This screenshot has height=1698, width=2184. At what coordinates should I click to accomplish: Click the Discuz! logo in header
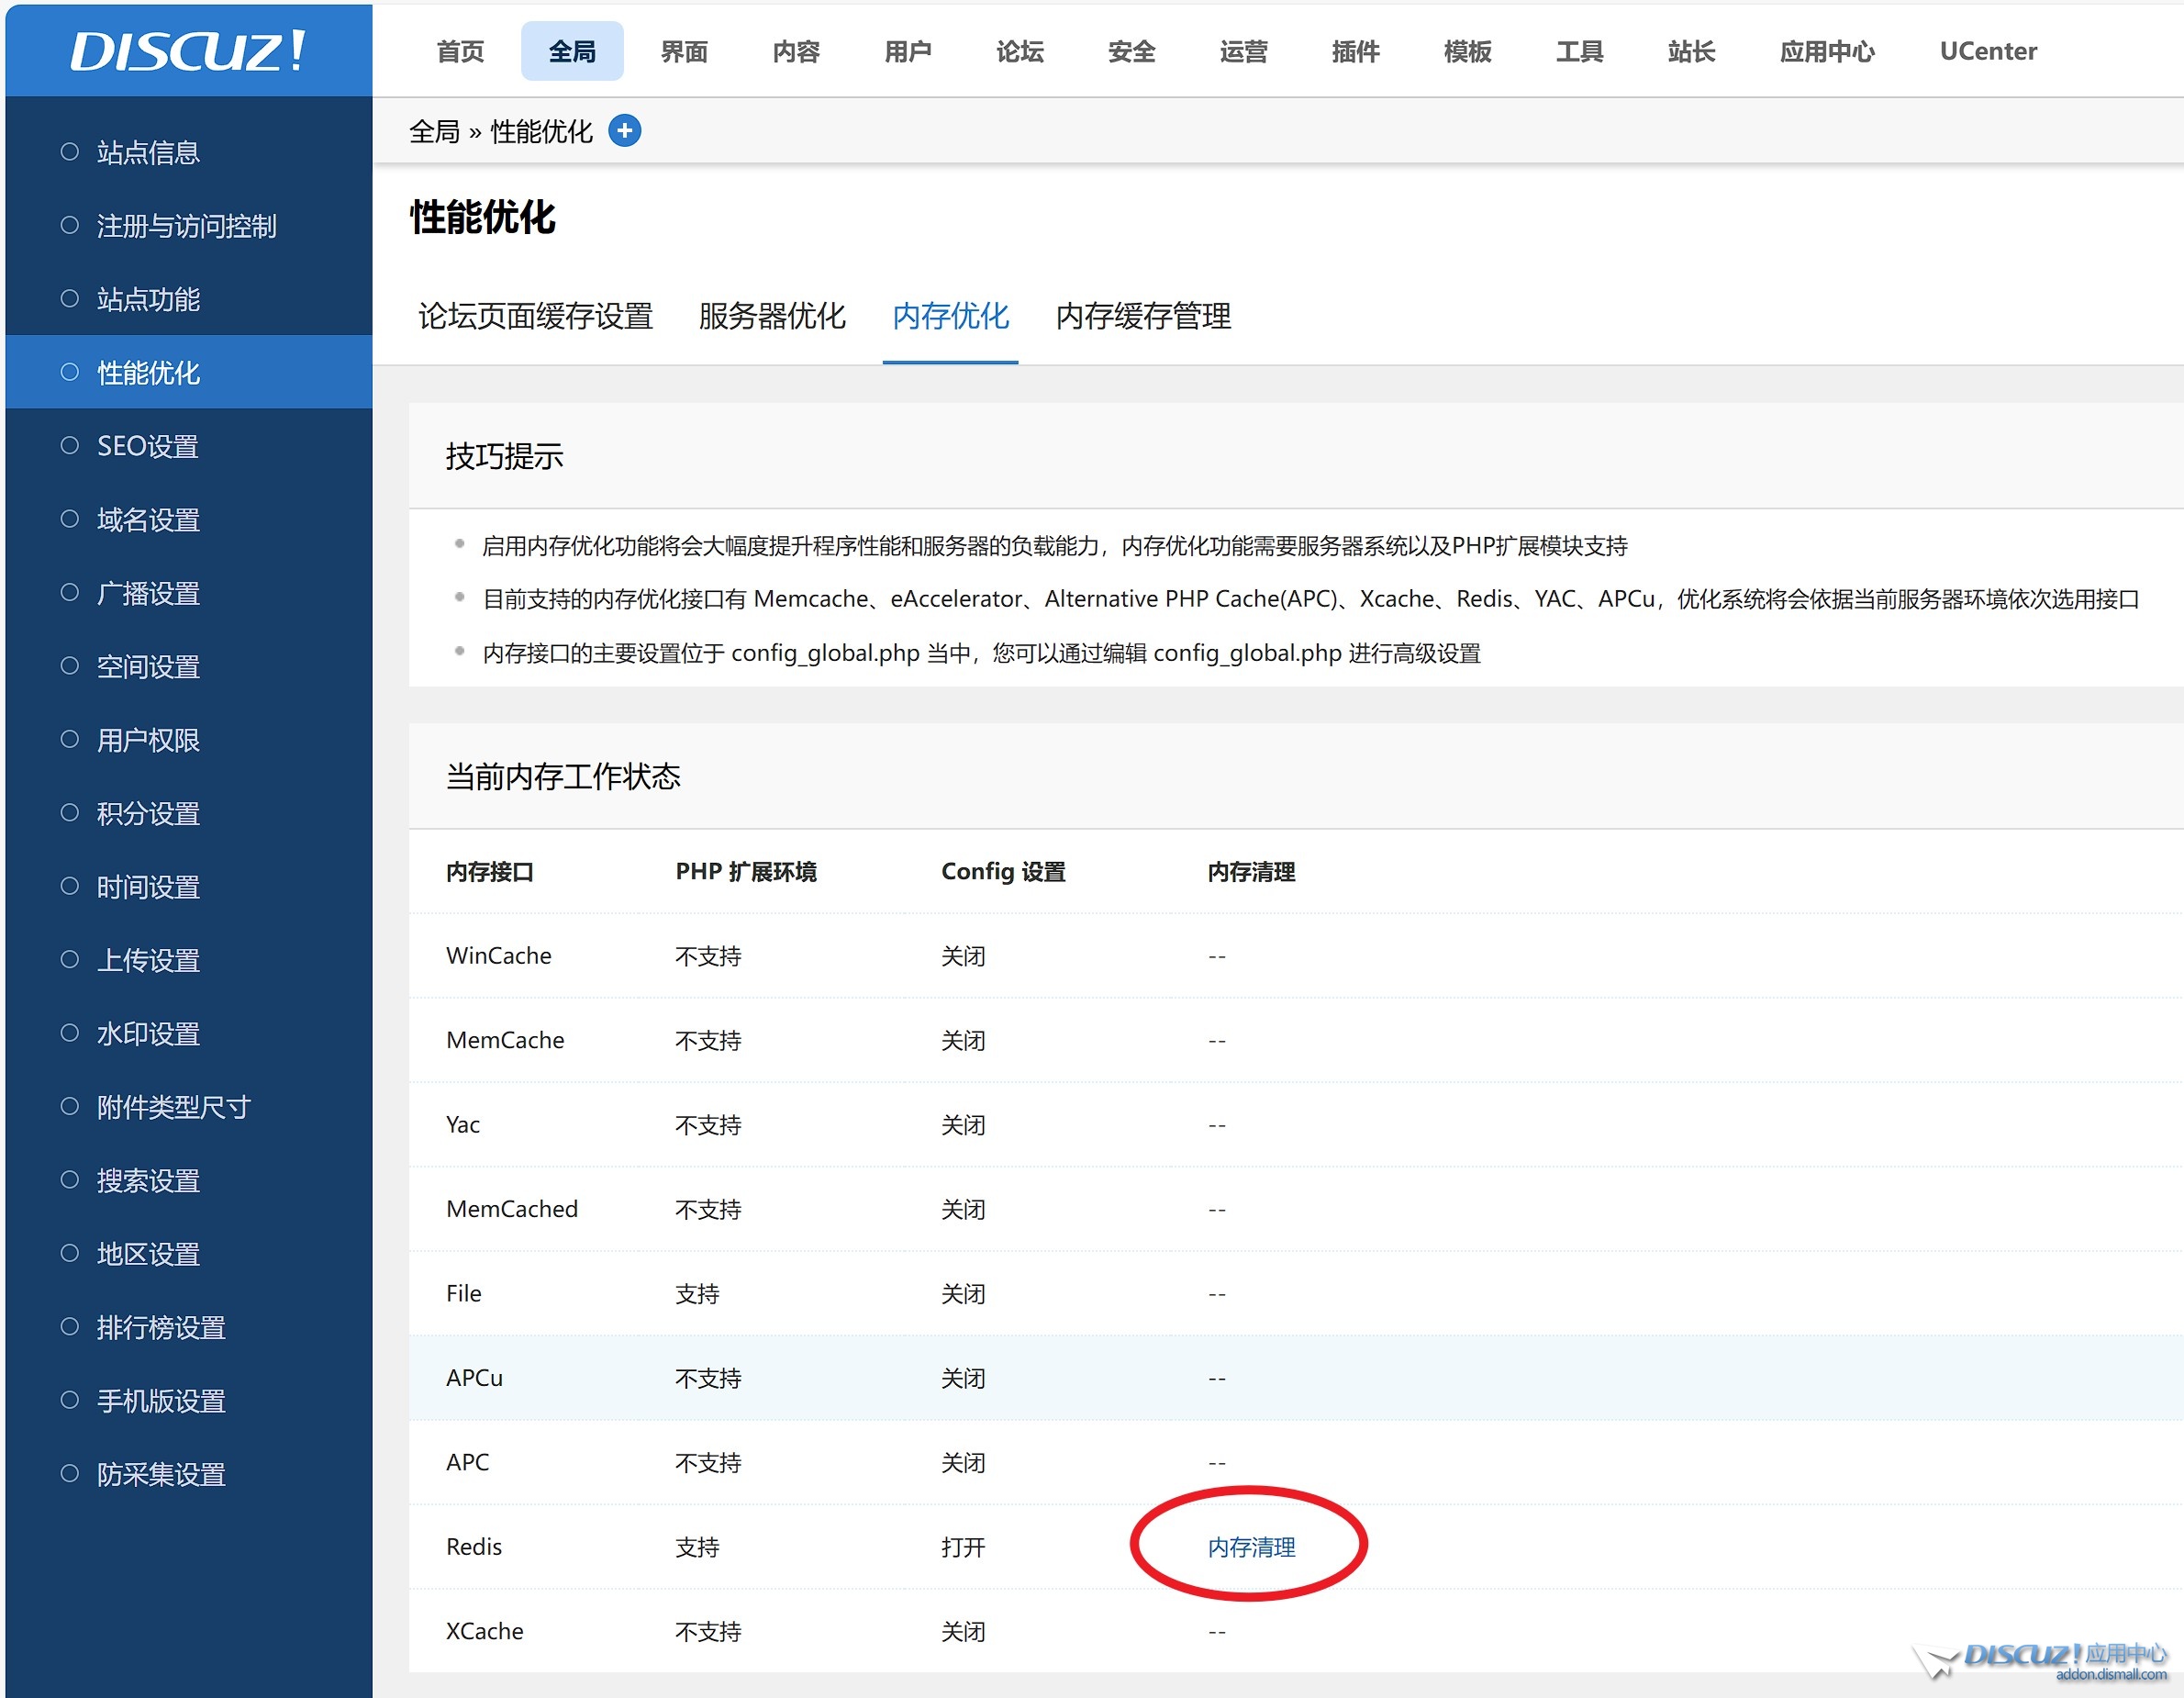(188, 50)
